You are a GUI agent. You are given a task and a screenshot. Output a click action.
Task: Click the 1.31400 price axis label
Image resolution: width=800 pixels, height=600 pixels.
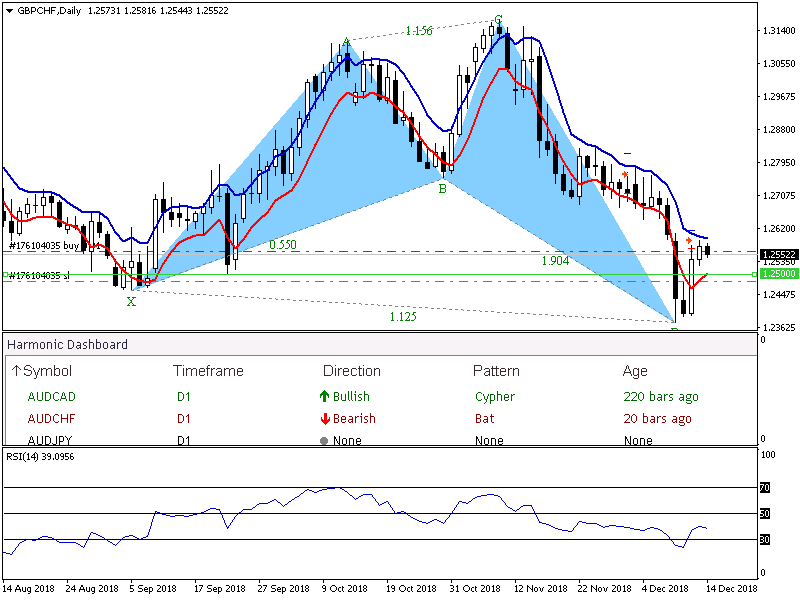(779, 31)
